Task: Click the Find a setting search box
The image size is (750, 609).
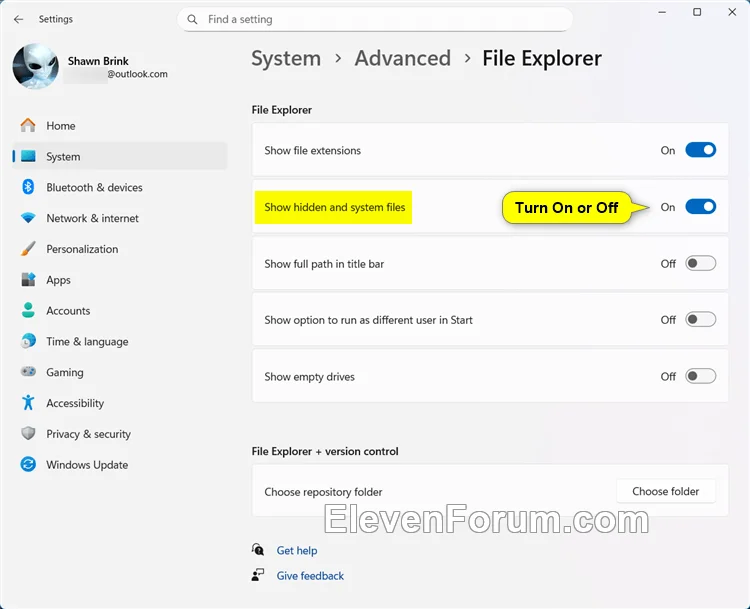Action: tap(375, 20)
